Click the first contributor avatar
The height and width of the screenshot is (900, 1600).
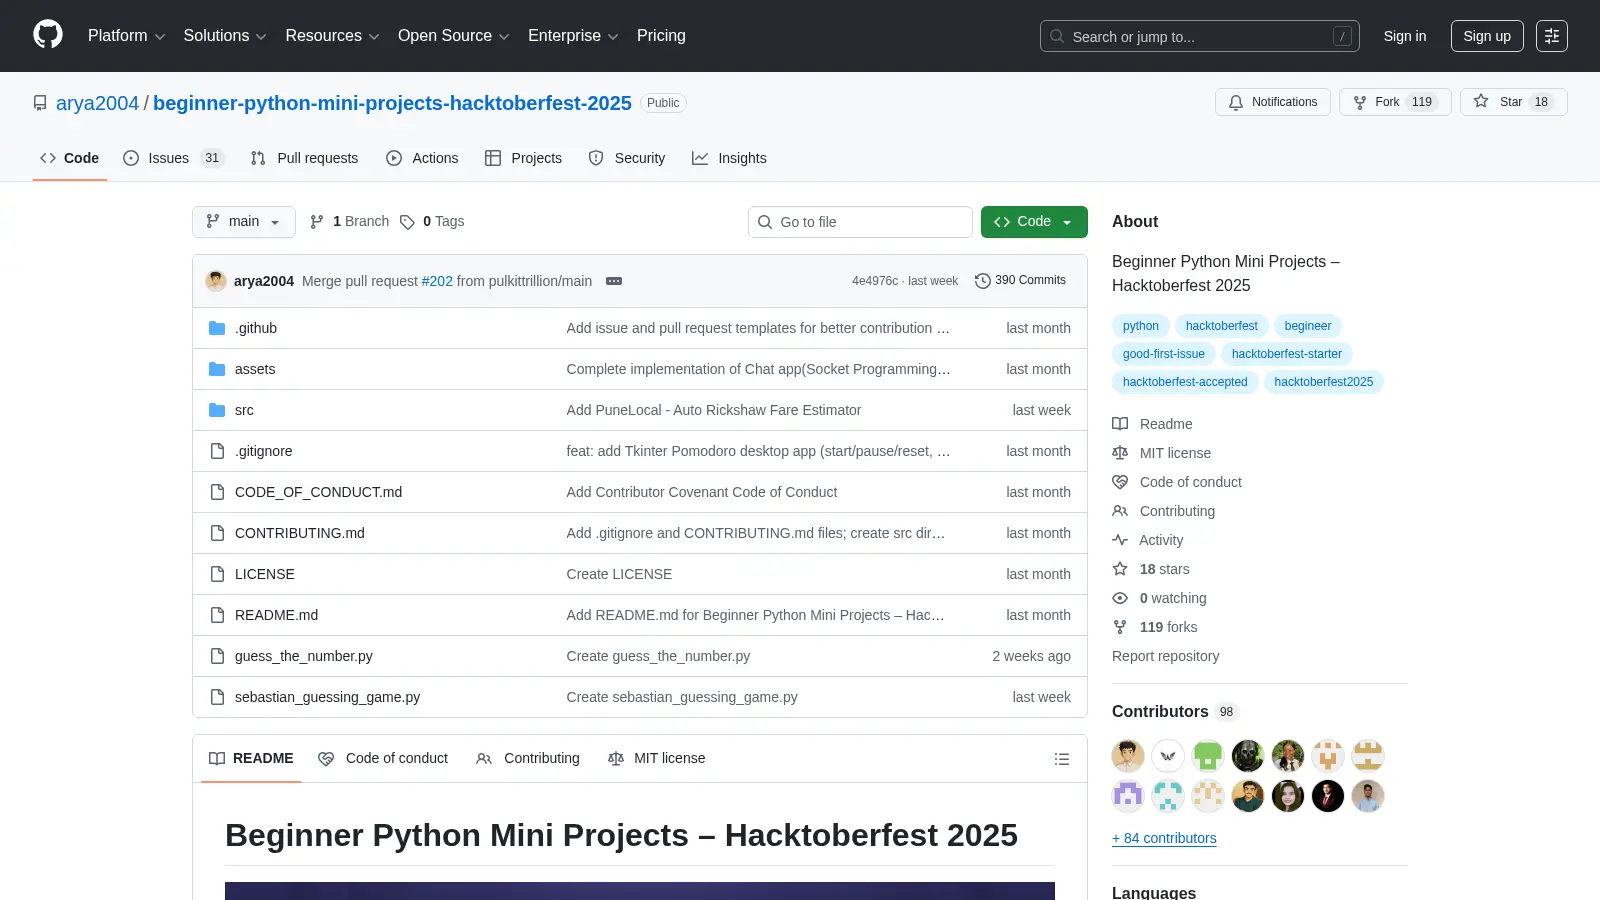[1128, 756]
